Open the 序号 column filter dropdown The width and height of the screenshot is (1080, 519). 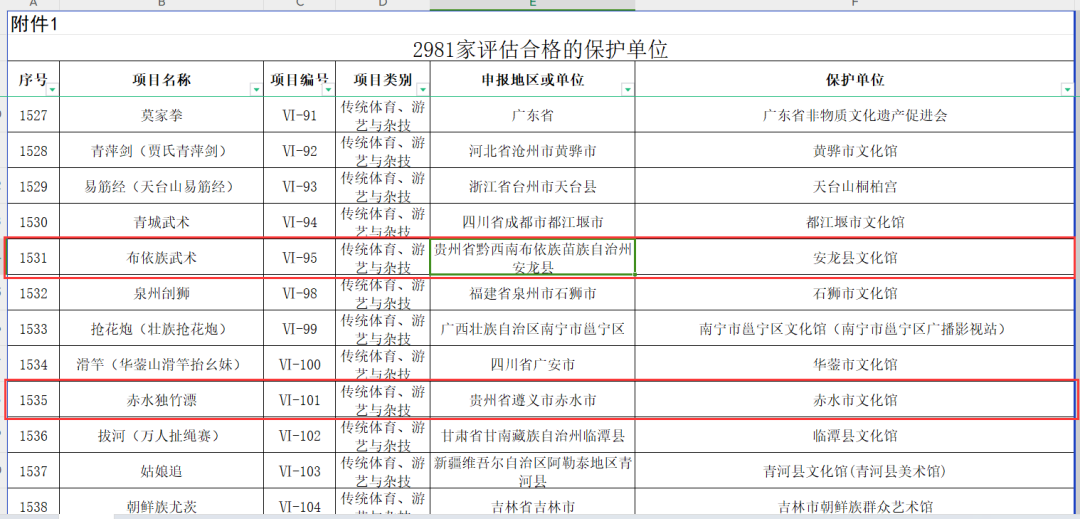[x=52, y=90]
